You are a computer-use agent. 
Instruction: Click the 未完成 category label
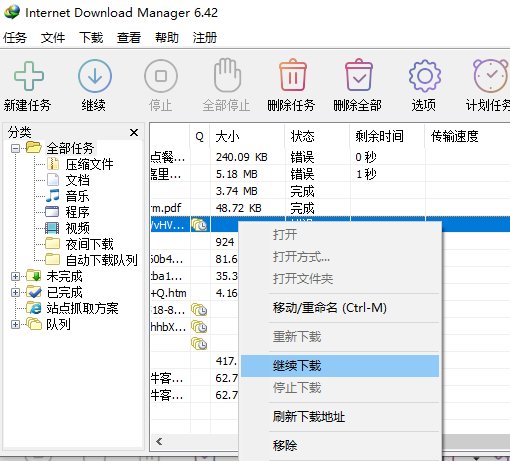(64, 276)
